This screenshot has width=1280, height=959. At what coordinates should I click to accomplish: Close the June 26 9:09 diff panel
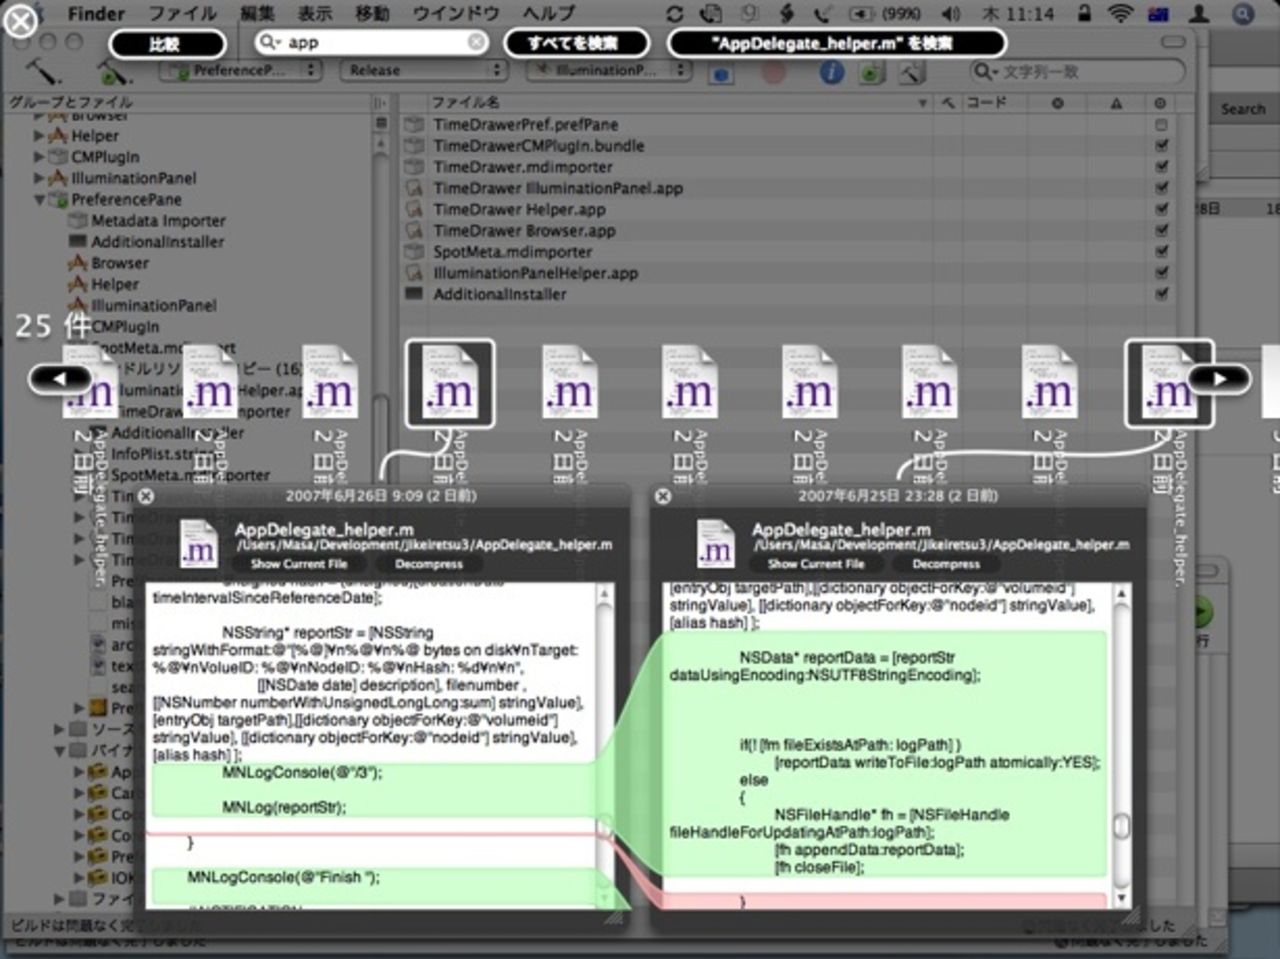pyautogui.click(x=146, y=496)
